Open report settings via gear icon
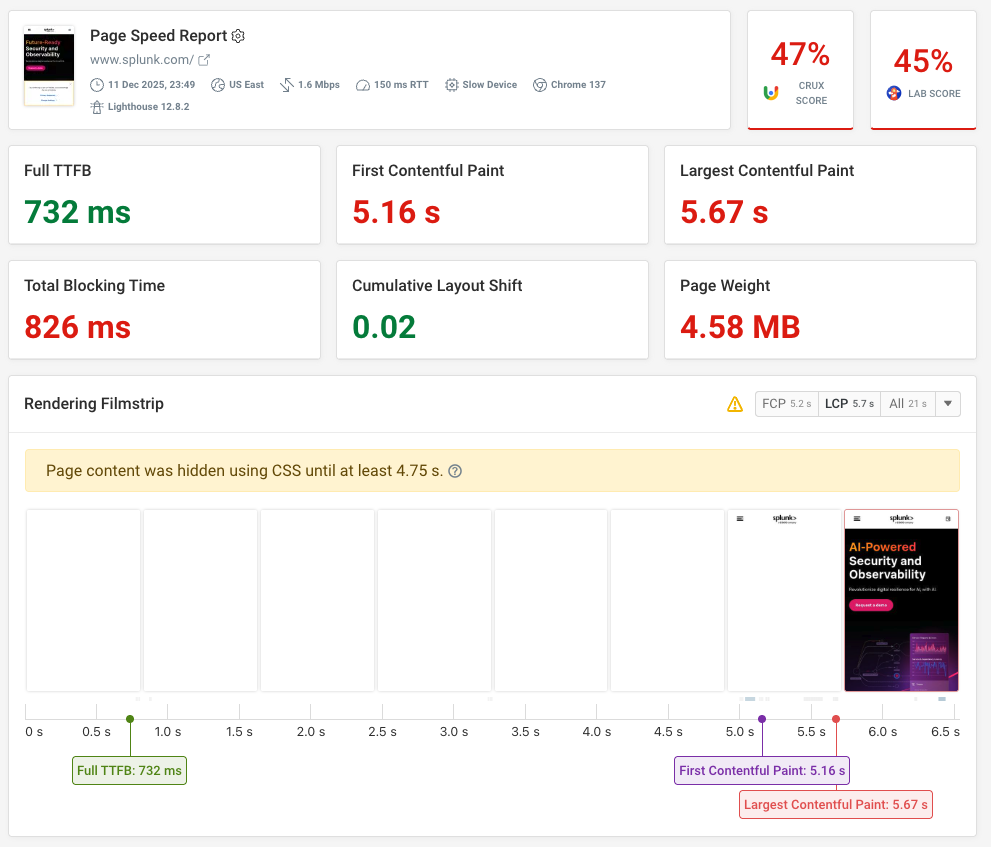Screen dimensions: 991x847 (238, 35)
